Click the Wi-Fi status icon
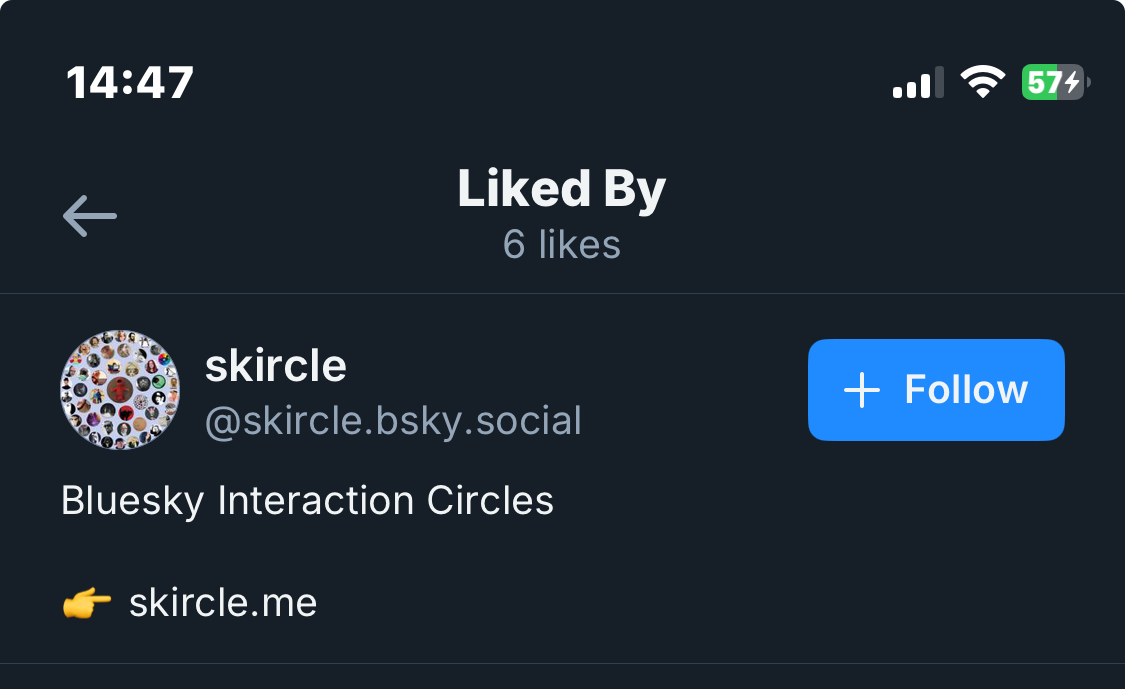 tap(982, 82)
